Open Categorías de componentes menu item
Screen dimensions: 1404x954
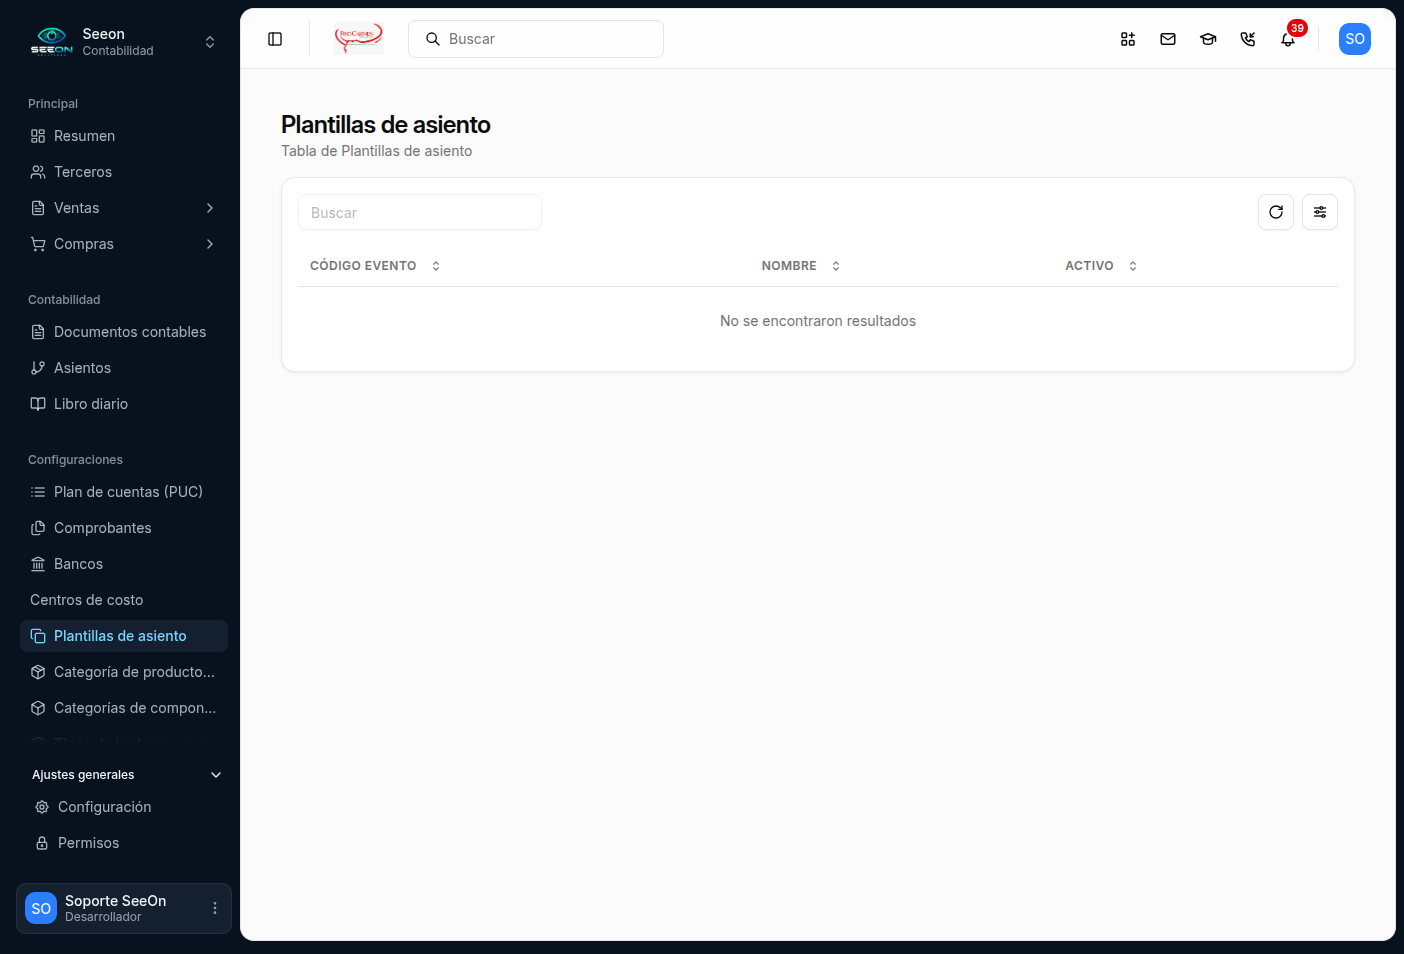pyautogui.click(x=124, y=708)
